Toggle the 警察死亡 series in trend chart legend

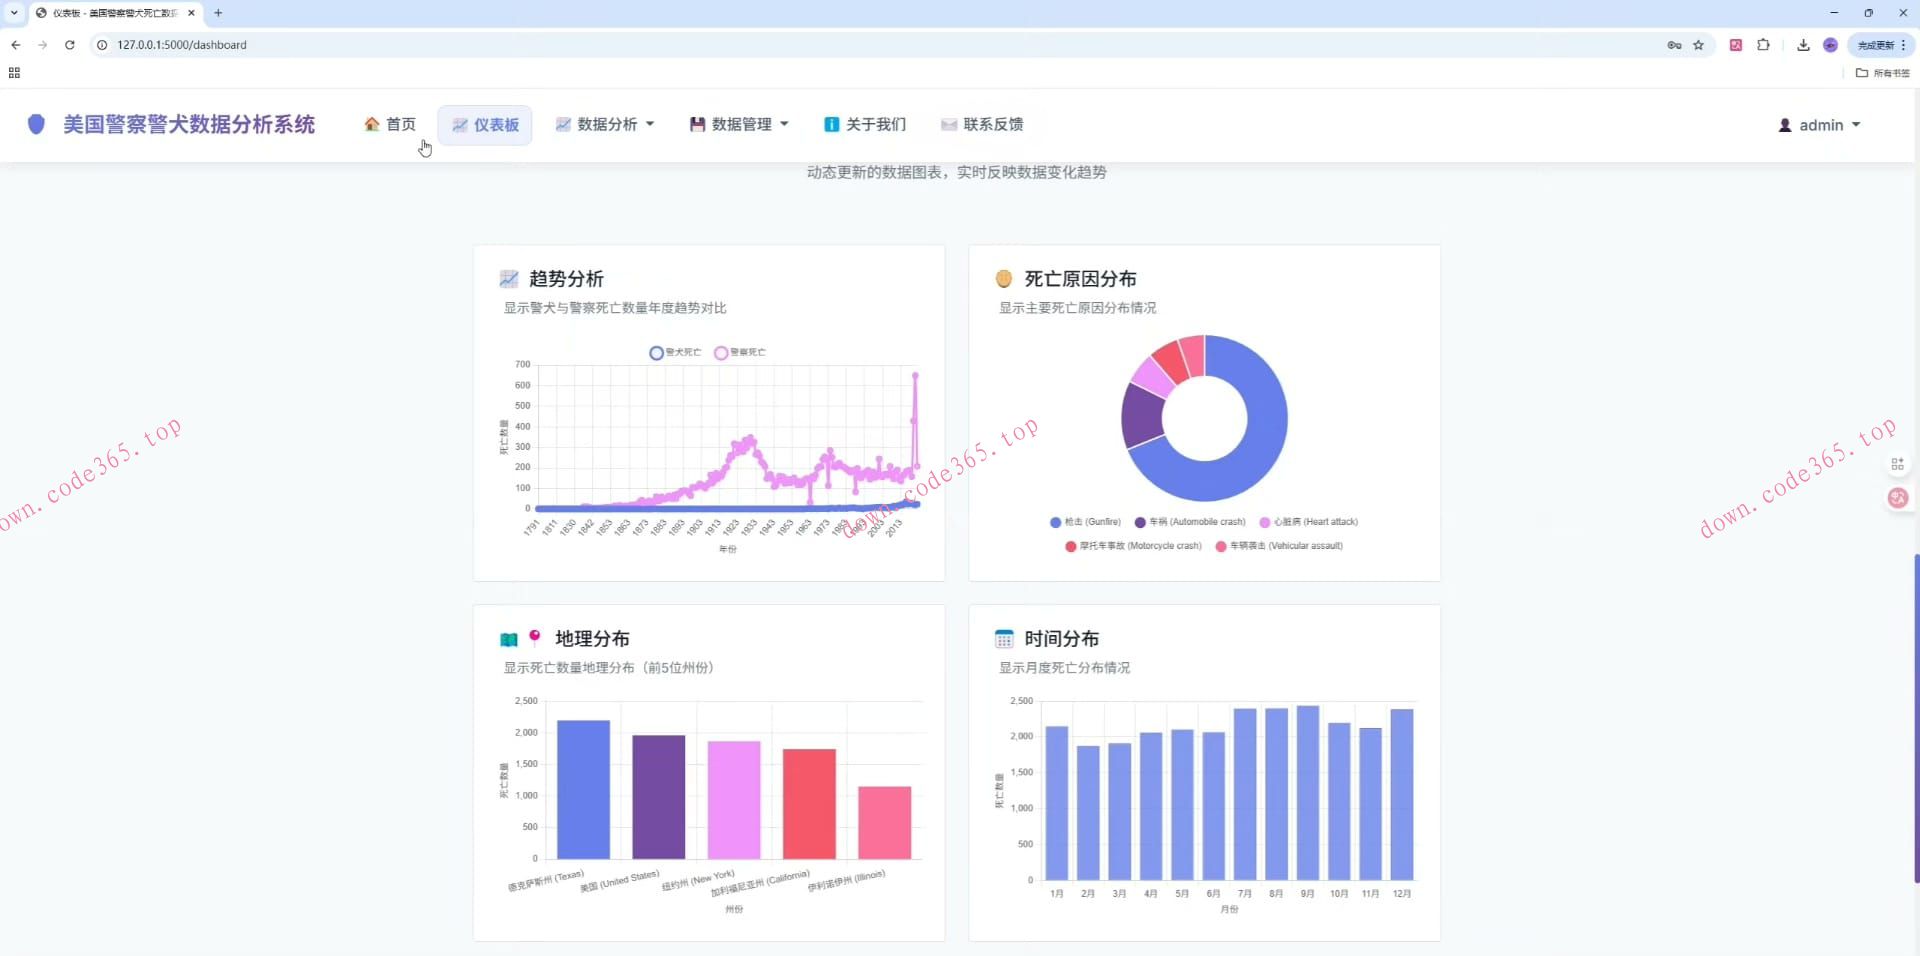740,352
